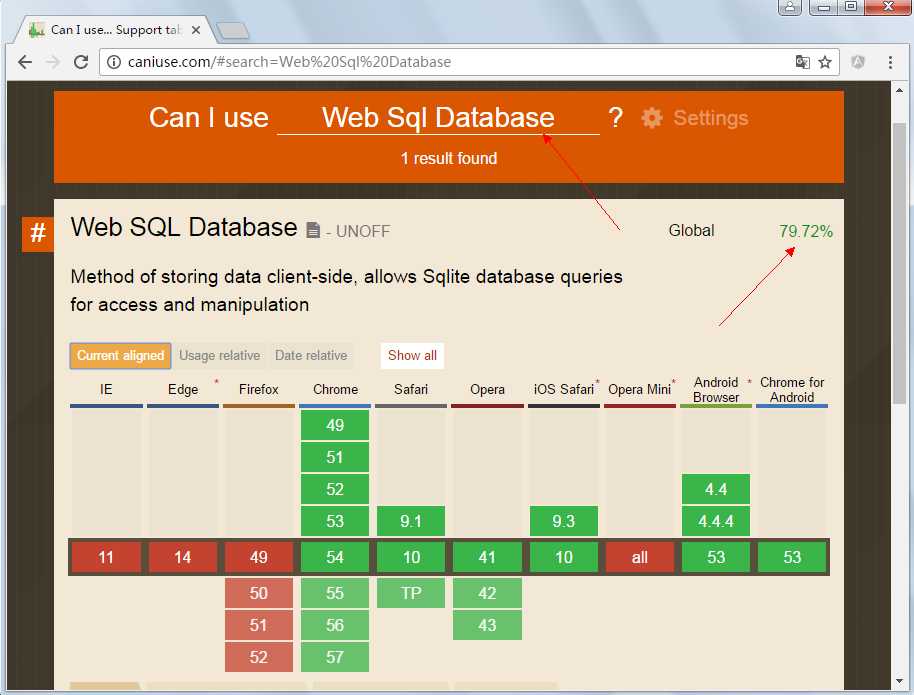914x695 pixels.
Task: Click the Edge 14 unsupported cell
Action: (x=182, y=557)
